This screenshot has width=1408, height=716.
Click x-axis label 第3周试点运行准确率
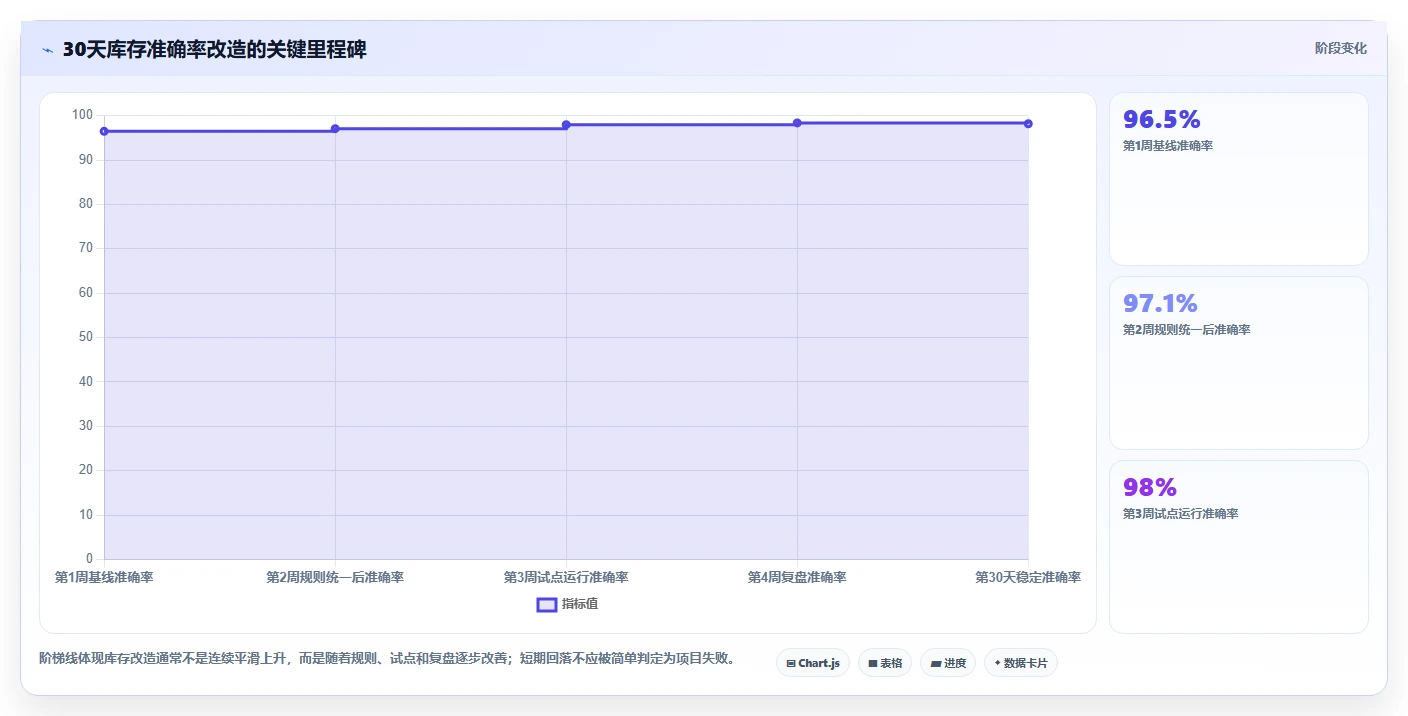[566, 577]
